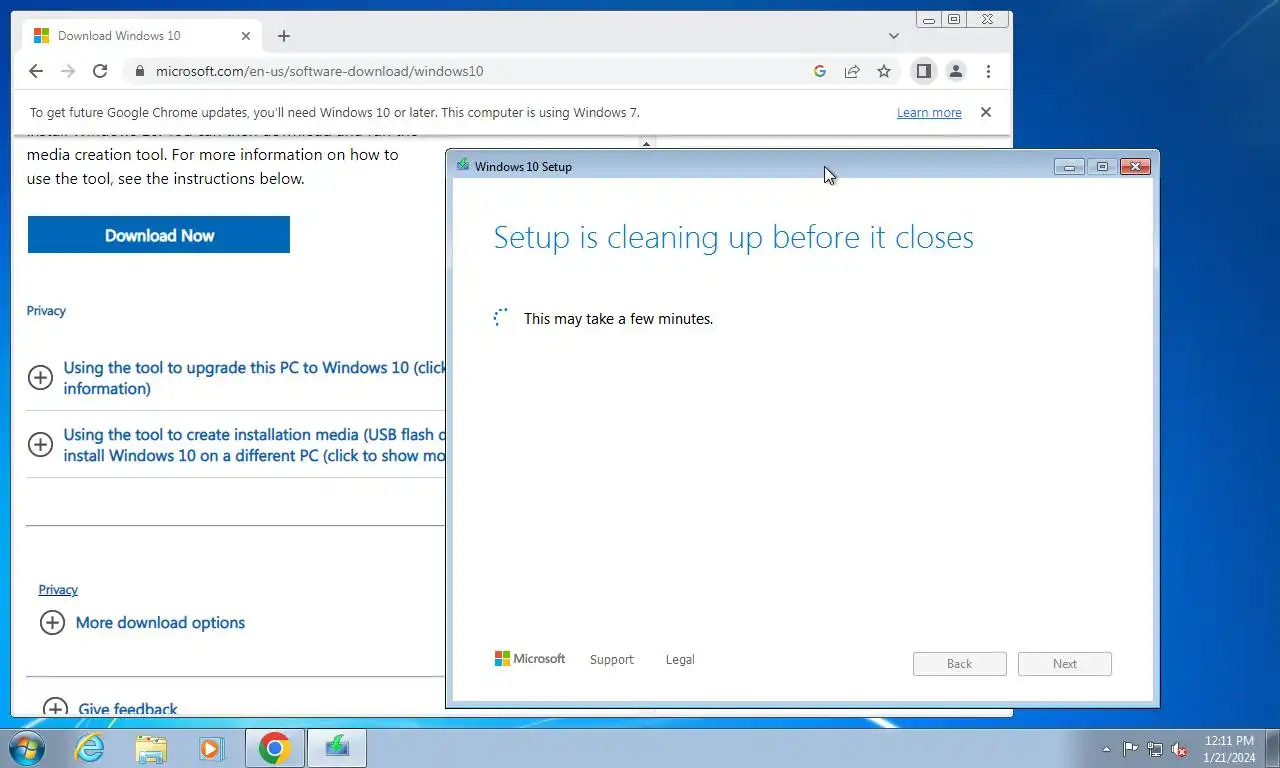Open Windows Explorer from taskbar
The height and width of the screenshot is (768, 1280).
point(151,748)
